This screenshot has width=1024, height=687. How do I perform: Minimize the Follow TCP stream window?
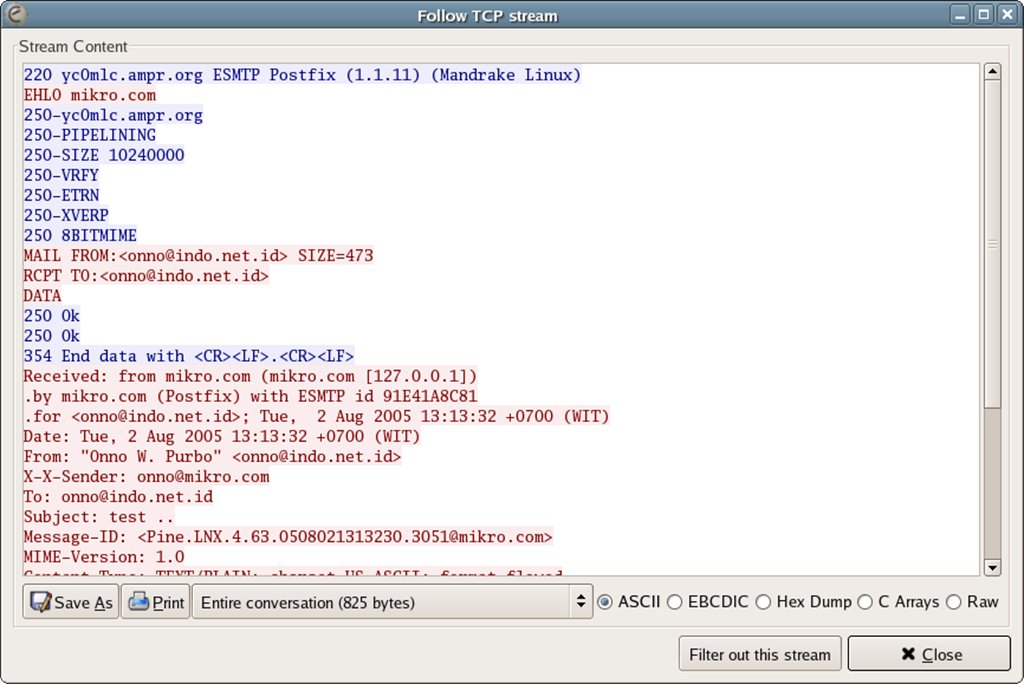pos(960,14)
